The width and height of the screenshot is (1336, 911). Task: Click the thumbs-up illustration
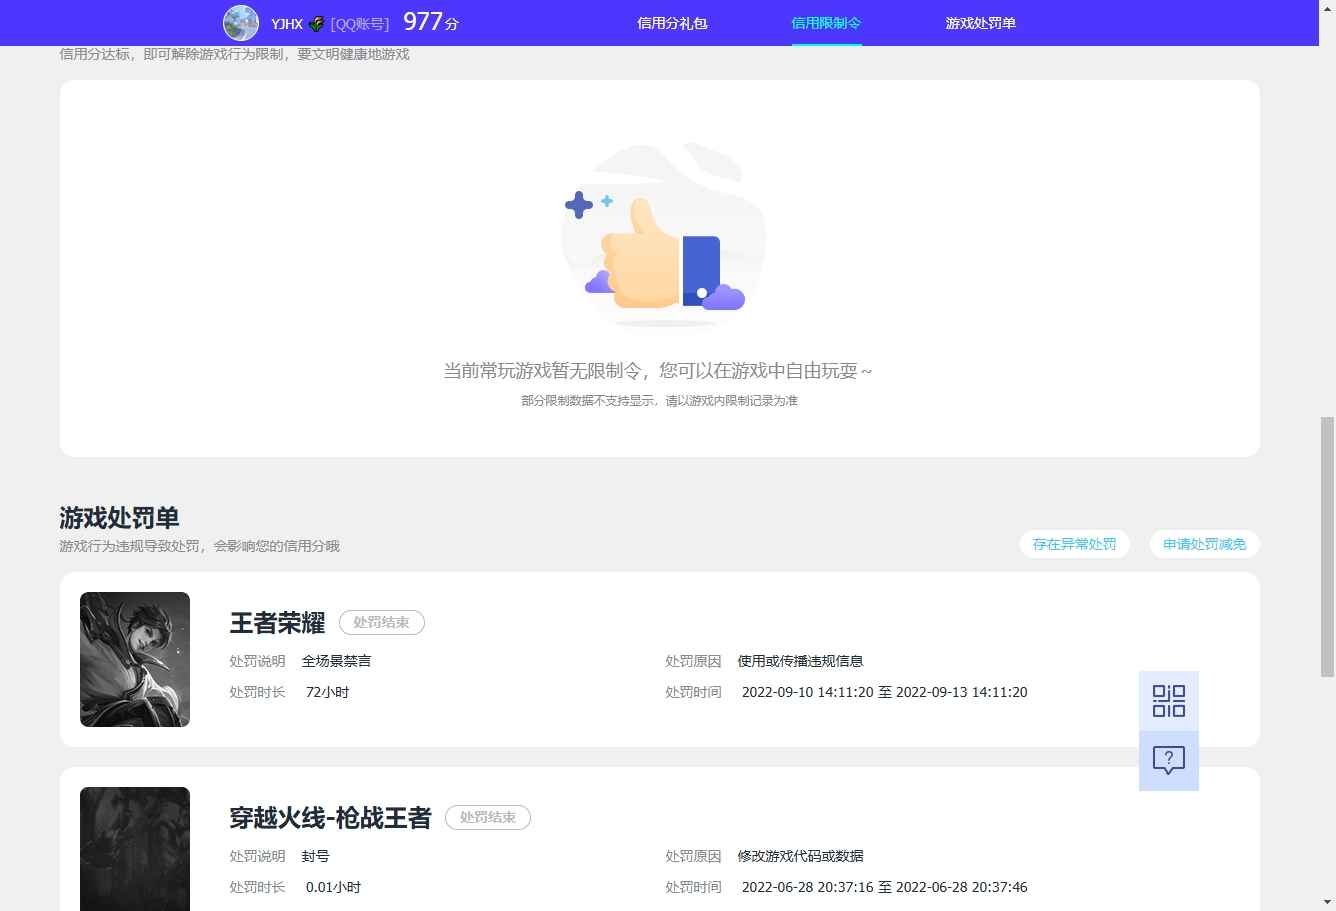(x=663, y=235)
